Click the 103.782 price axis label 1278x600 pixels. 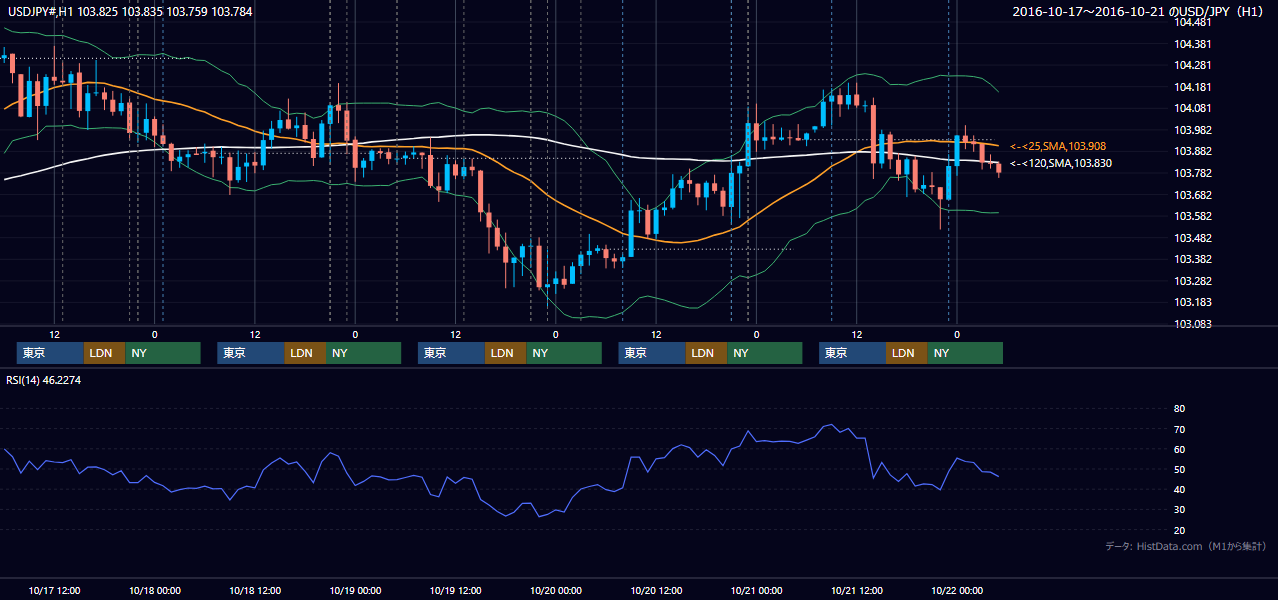(x=1192, y=174)
